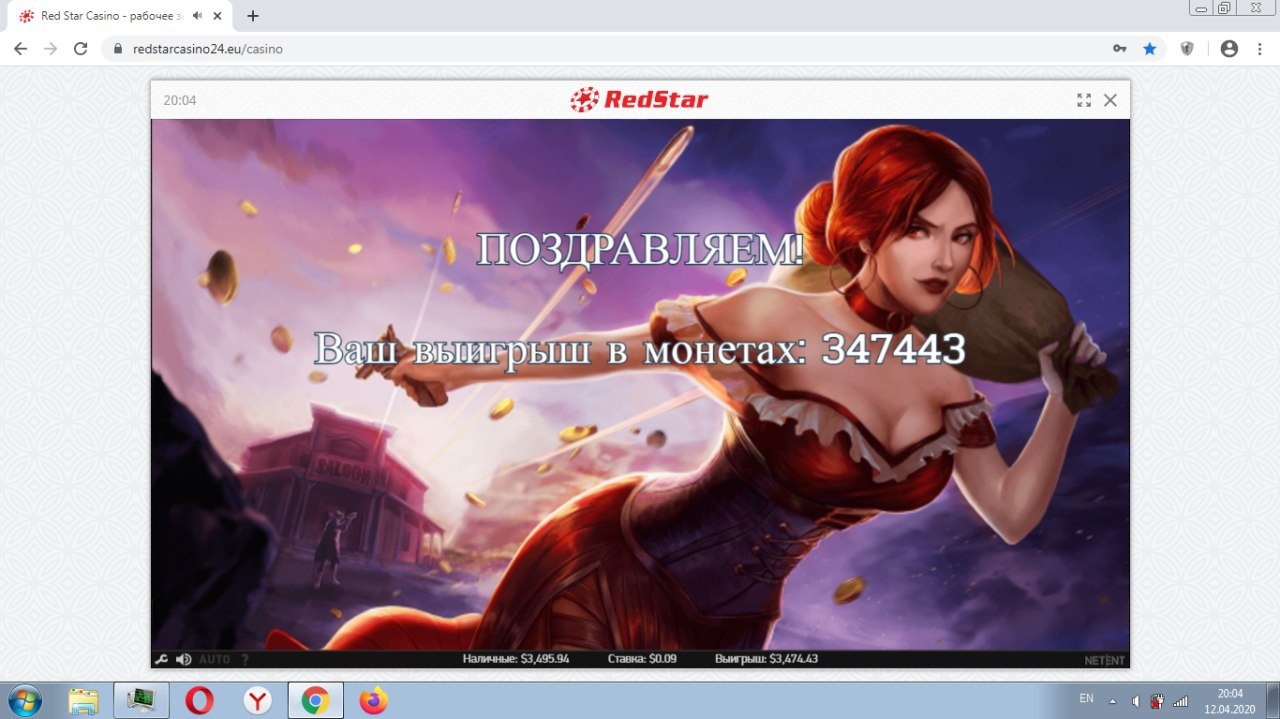Open the network signal tray icon

1180,700
